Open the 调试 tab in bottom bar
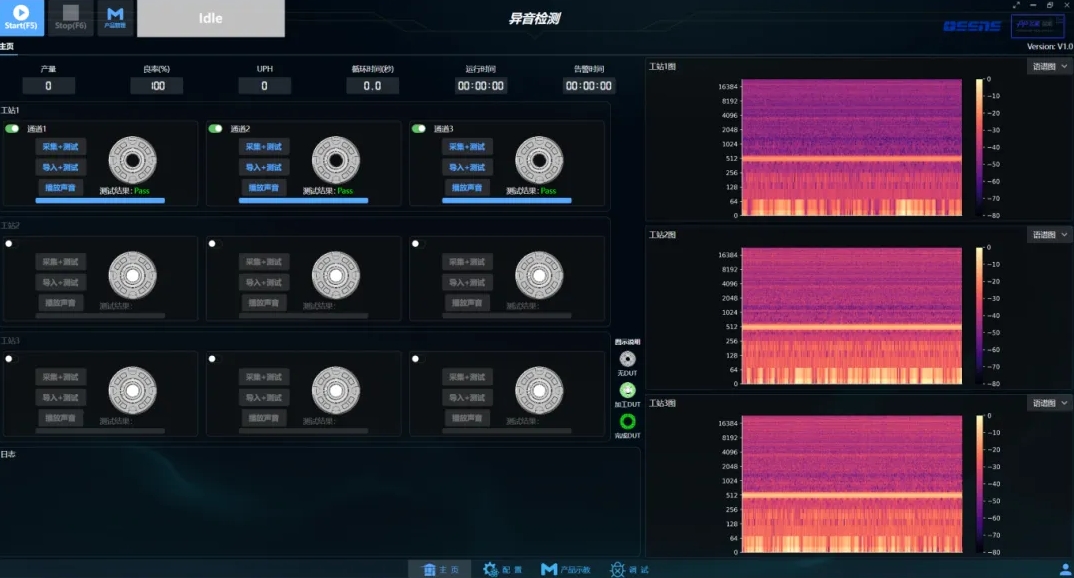This screenshot has width=1074, height=578. tap(630, 569)
